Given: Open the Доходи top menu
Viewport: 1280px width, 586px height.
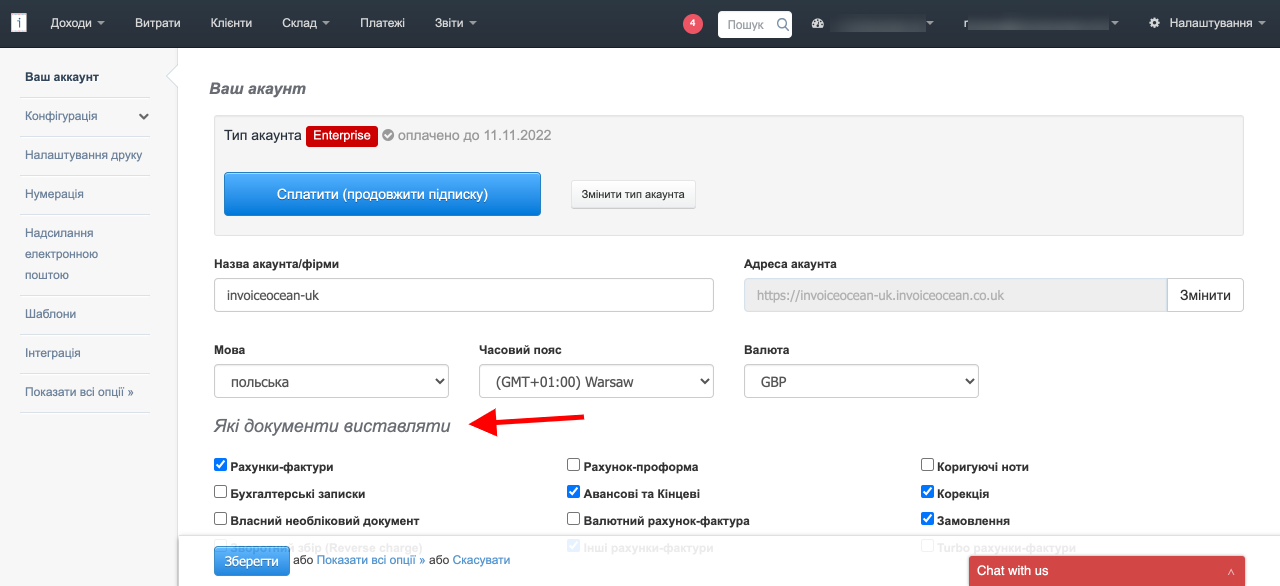Looking at the screenshot, I should point(77,23).
